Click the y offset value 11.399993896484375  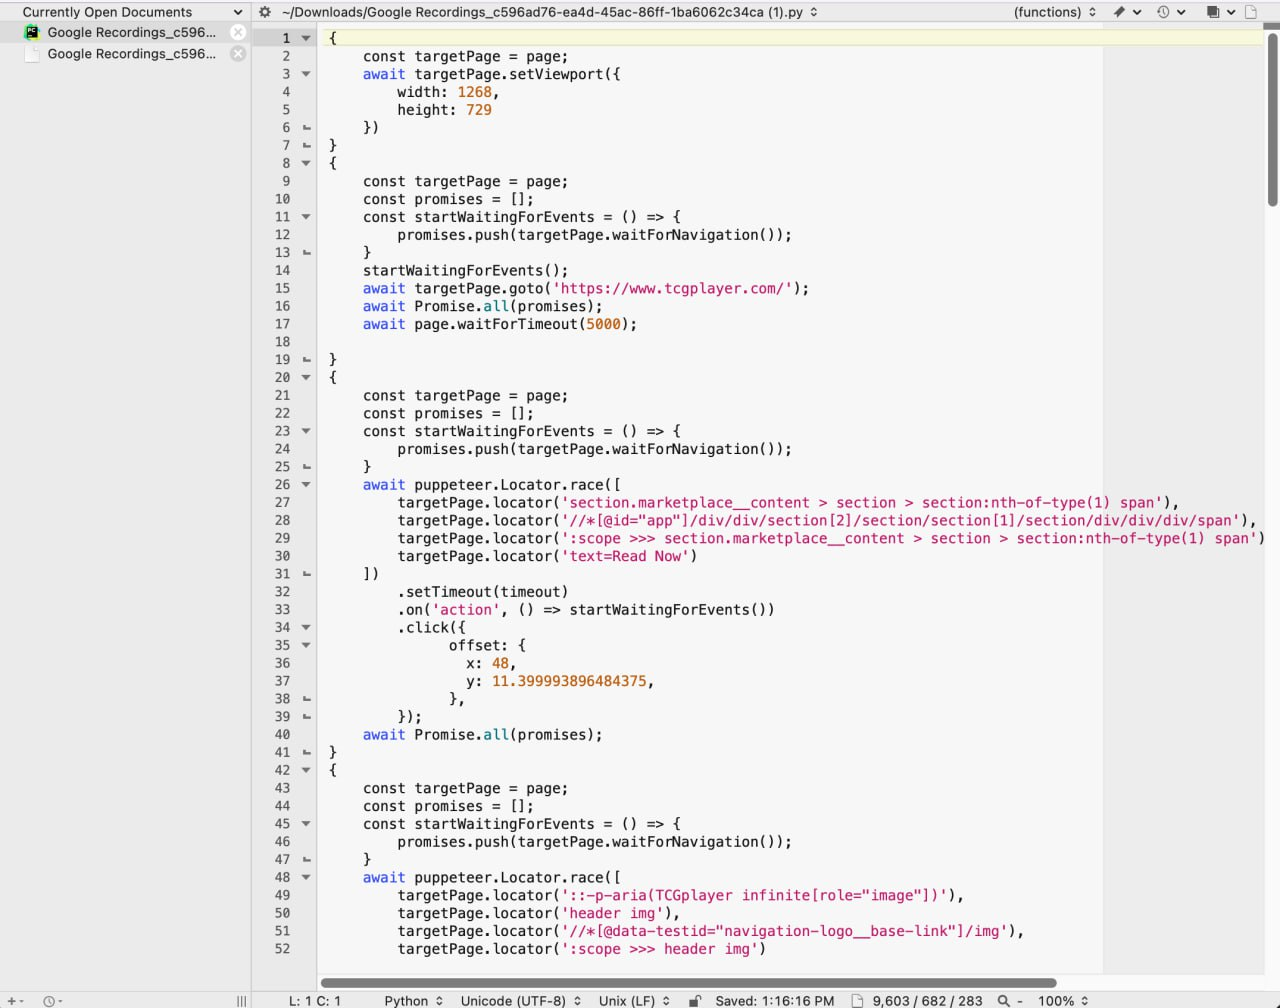pos(569,681)
